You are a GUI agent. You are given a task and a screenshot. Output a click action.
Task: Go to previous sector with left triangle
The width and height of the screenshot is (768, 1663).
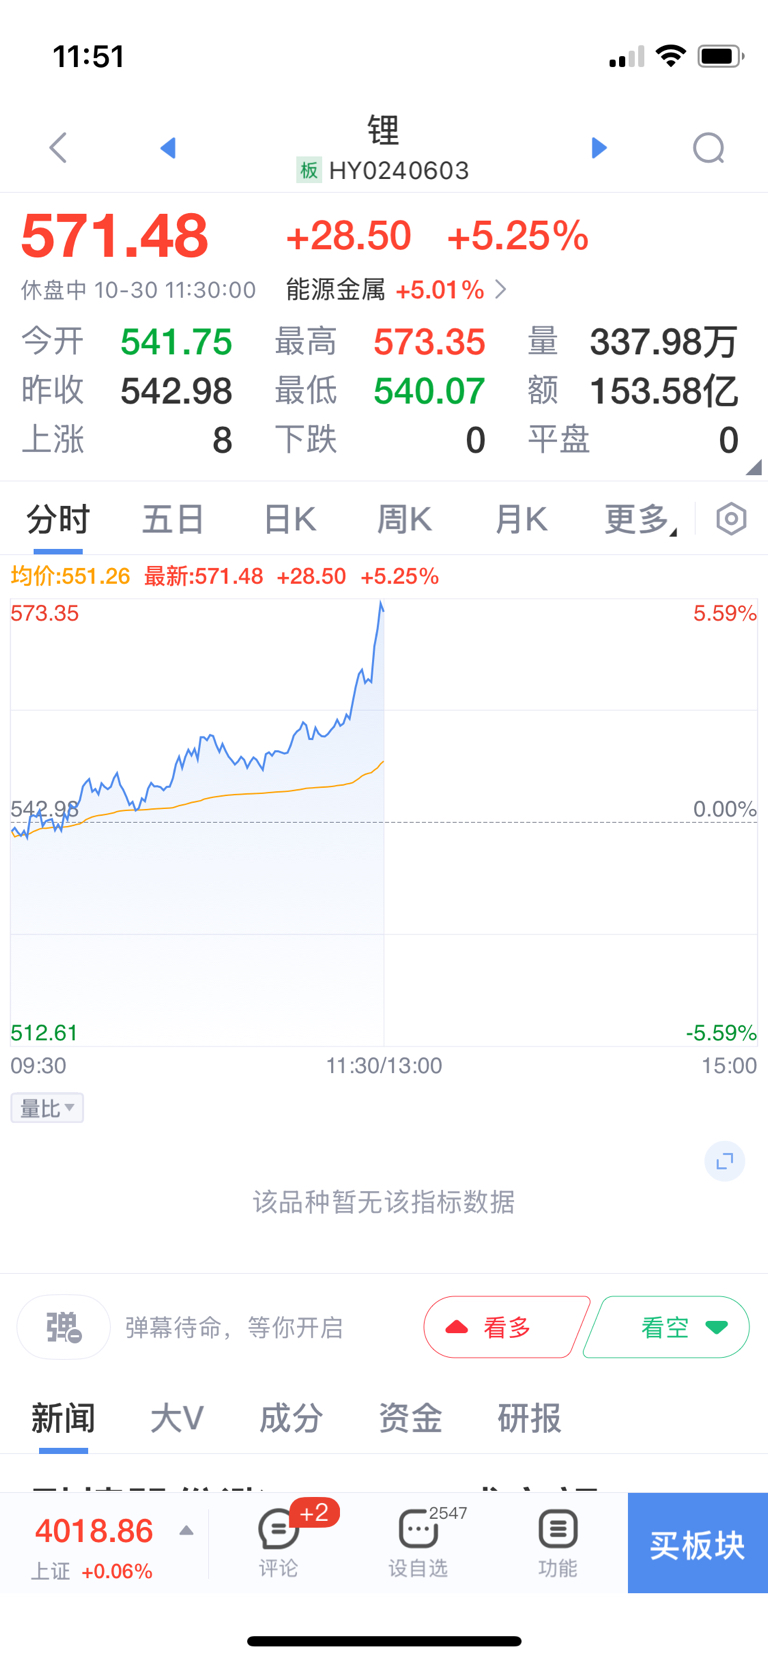(x=168, y=148)
